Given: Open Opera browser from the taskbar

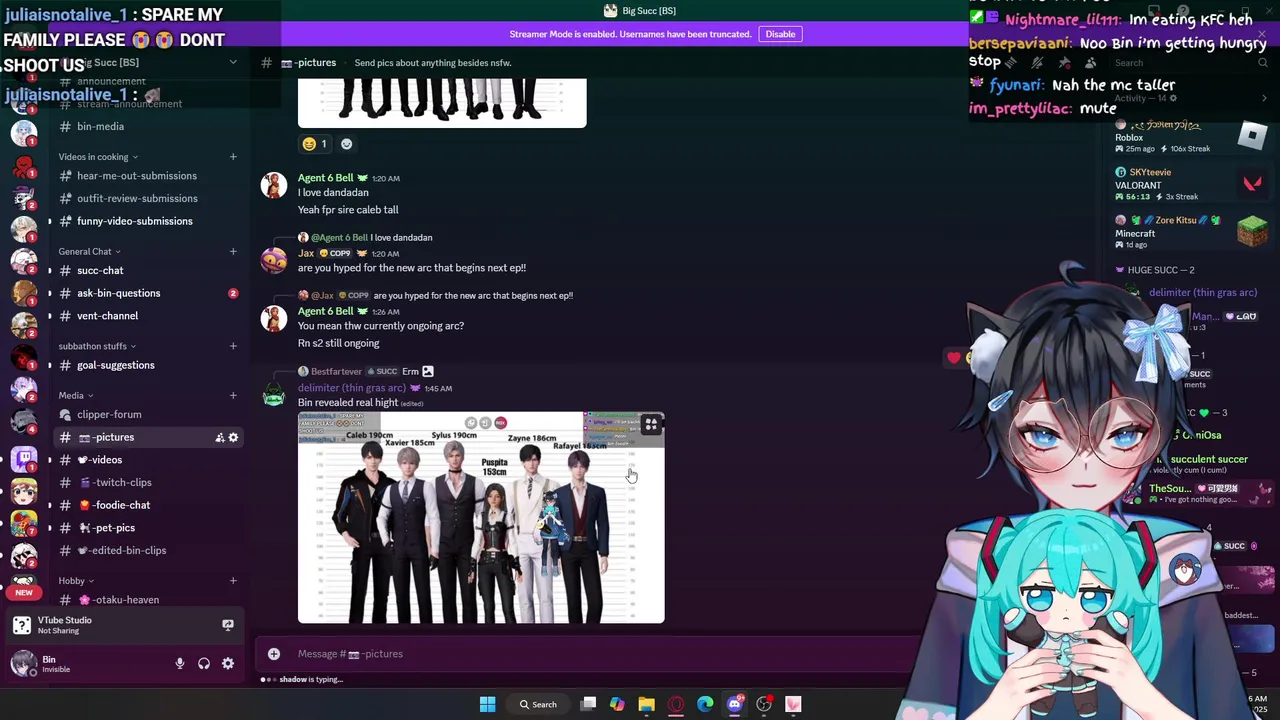Looking at the screenshot, I should click(676, 704).
